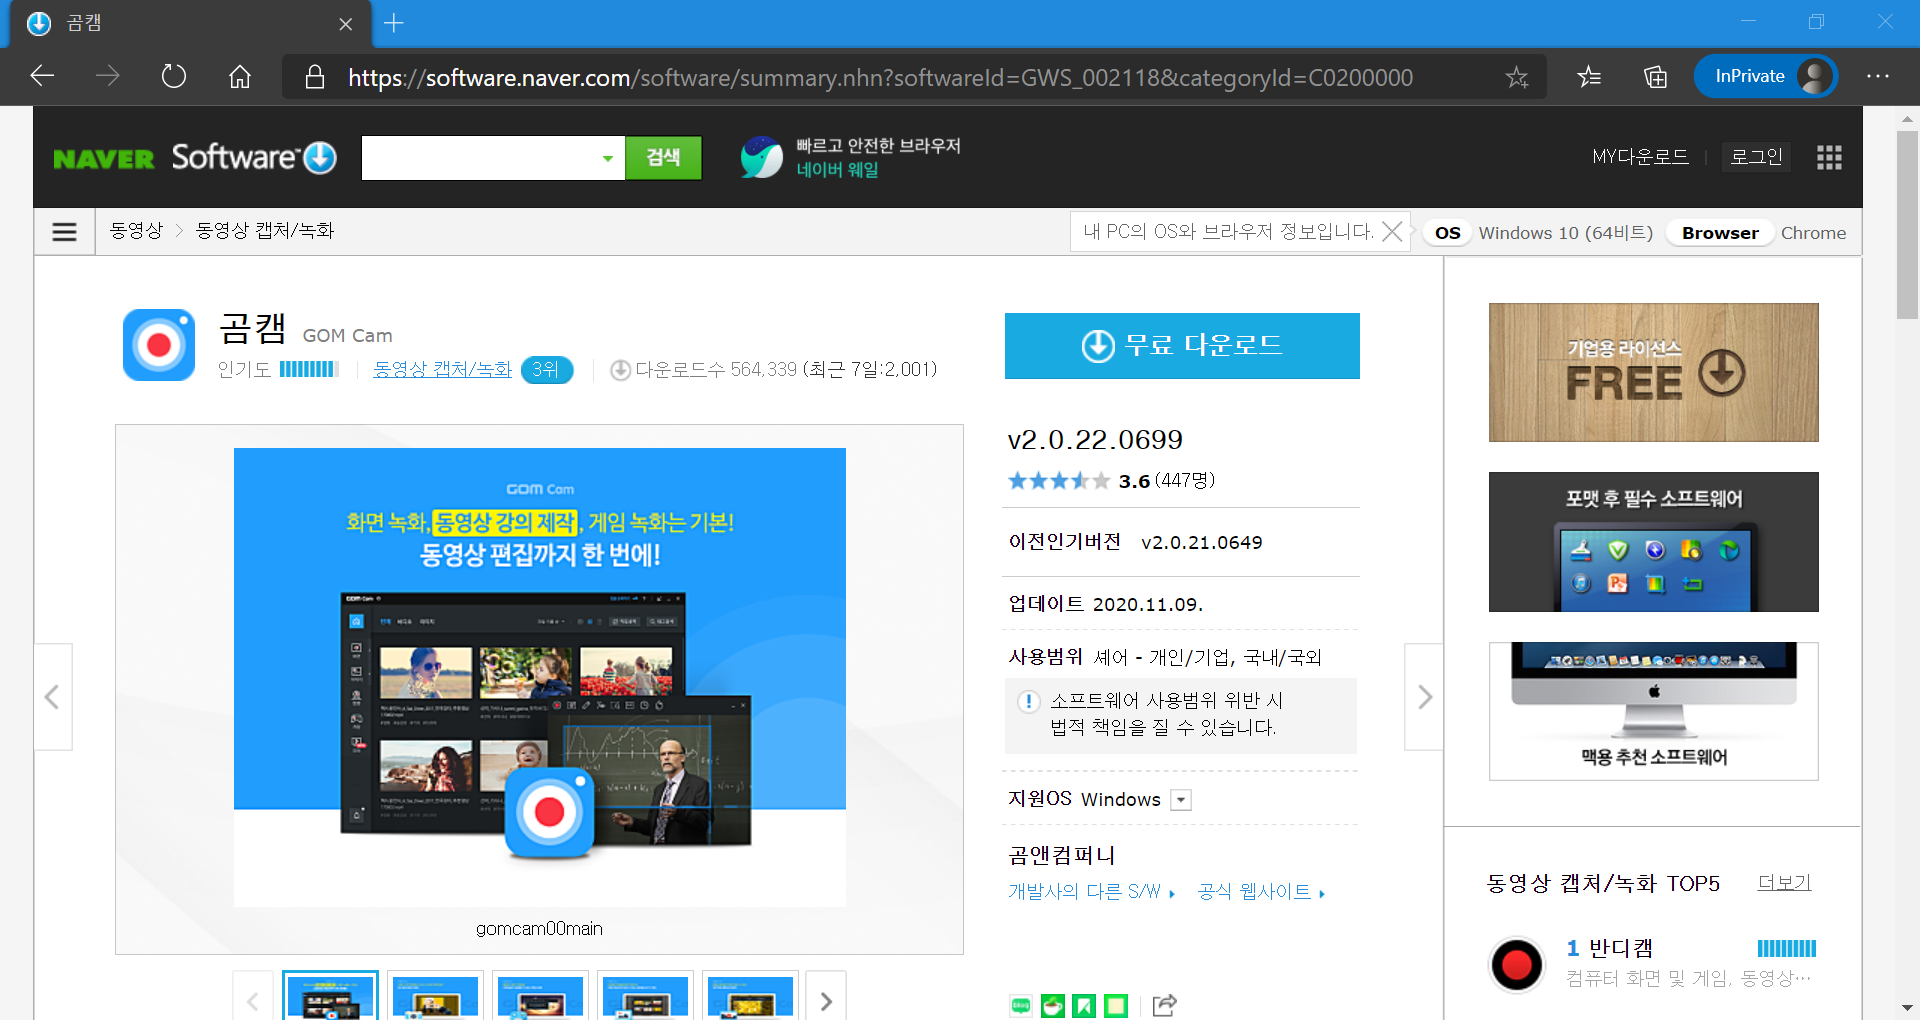Open browser settings and more menu
The image size is (1920, 1020).
(x=1878, y=77)
